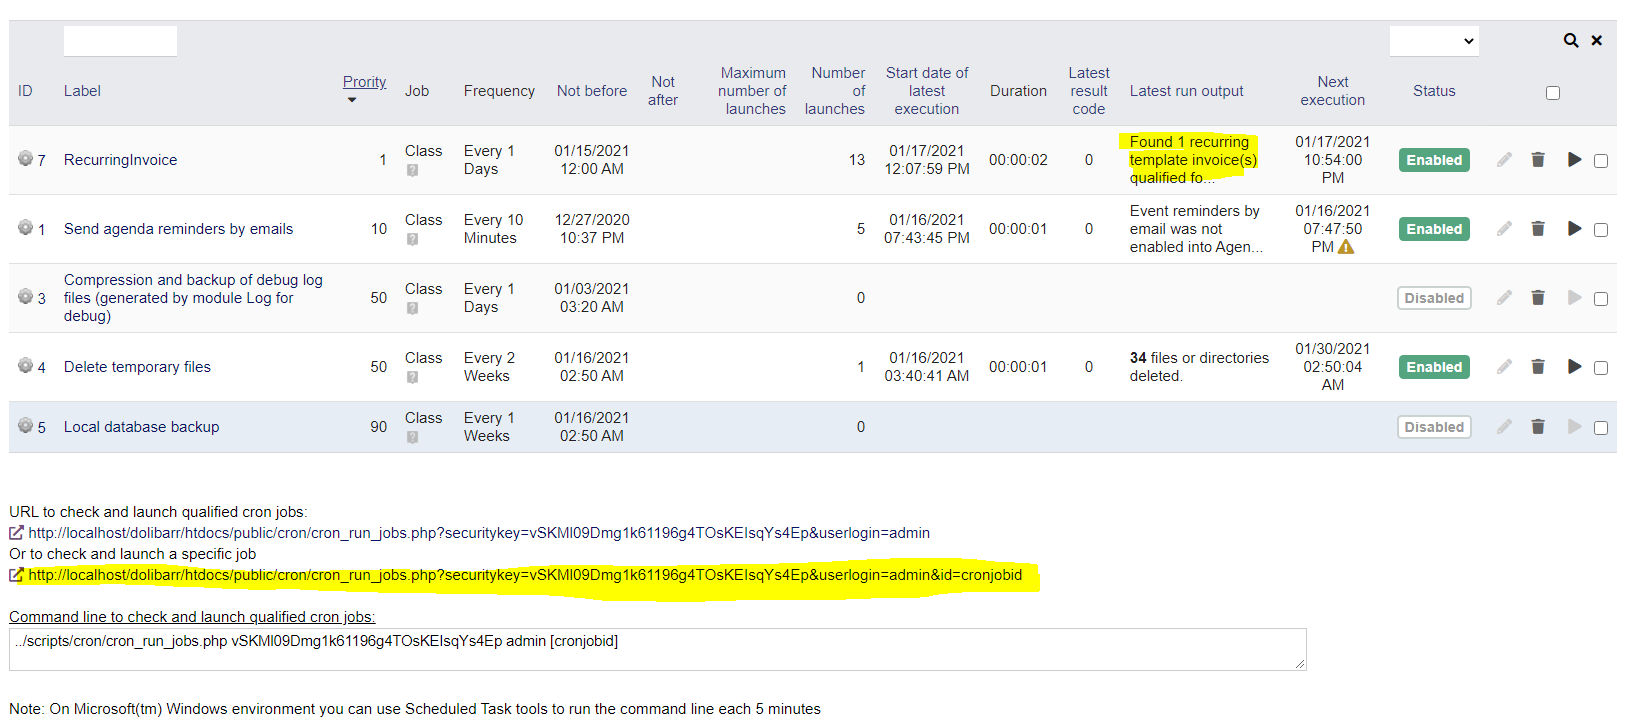Click the Status column header
Viewport: 1631px width, 723px height.
pos(1433,91)
